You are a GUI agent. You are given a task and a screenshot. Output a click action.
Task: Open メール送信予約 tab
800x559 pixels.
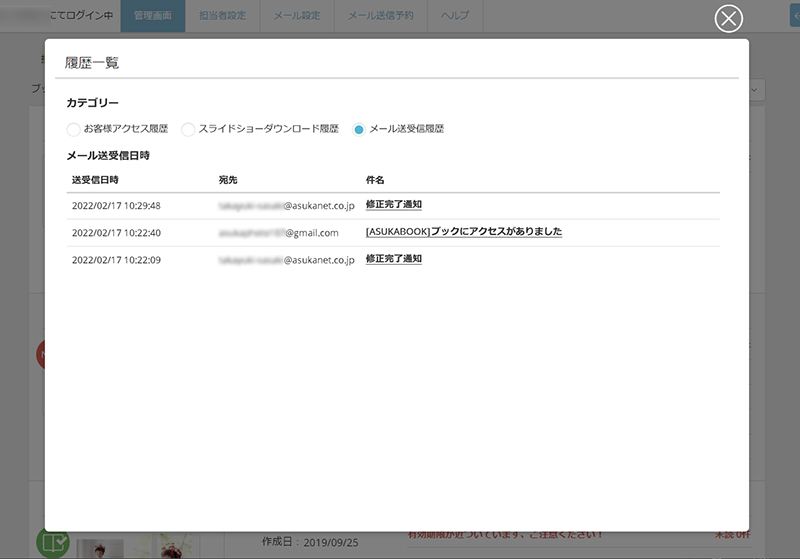click(x=381, y=16)
